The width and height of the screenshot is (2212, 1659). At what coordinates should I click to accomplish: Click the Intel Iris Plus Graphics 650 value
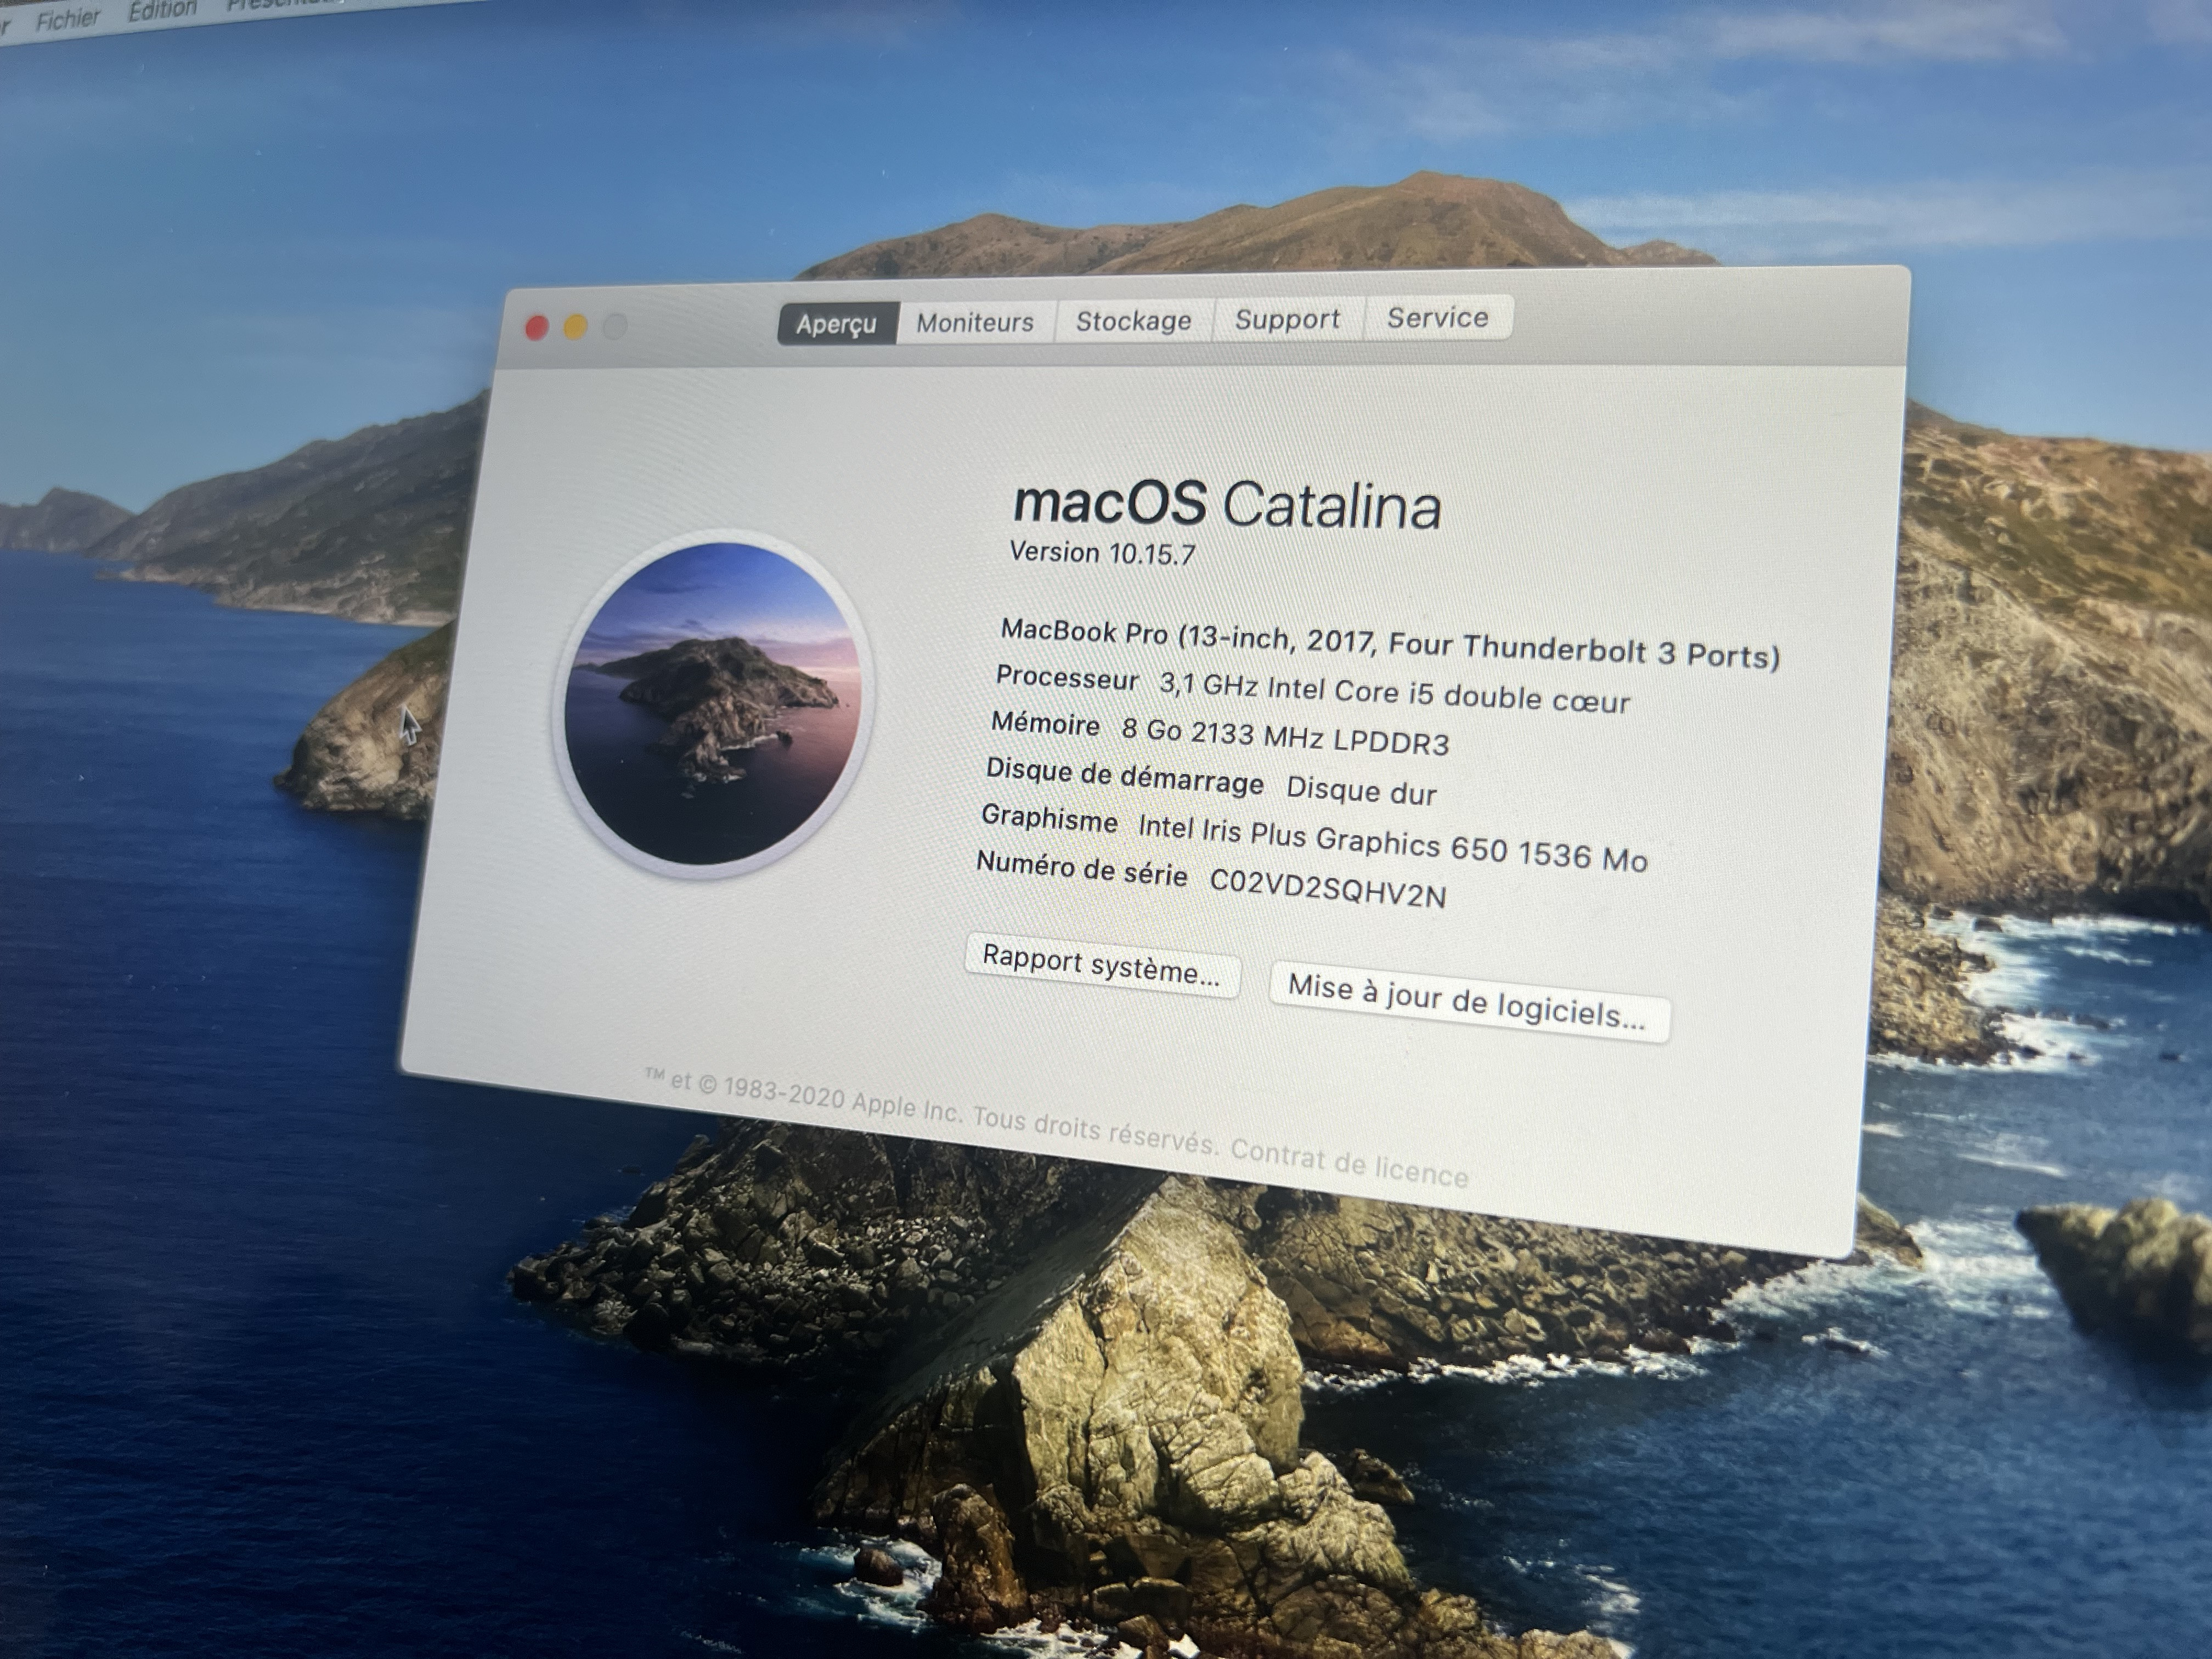[1392, 842]
